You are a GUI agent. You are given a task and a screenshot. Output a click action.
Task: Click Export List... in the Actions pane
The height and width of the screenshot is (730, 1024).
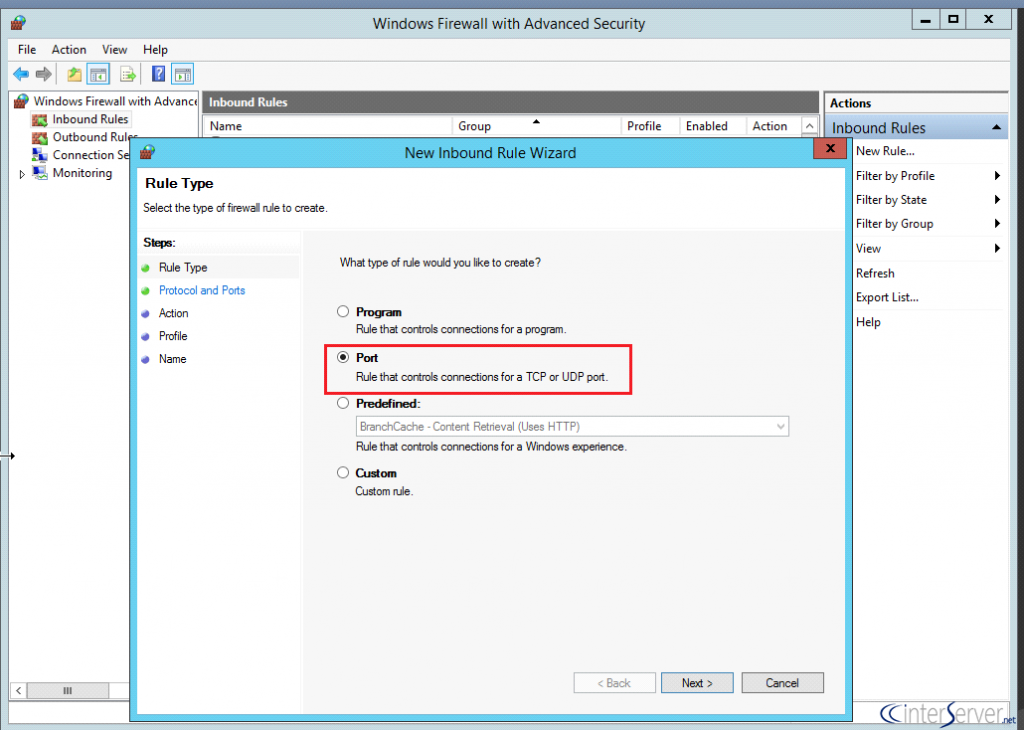[887, 297]
